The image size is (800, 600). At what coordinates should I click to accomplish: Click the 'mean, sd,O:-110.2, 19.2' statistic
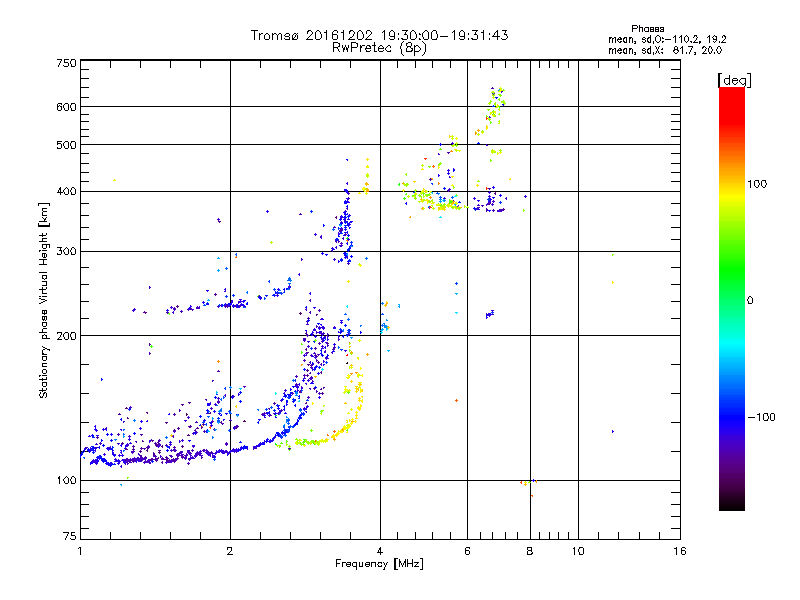point(667,39)
